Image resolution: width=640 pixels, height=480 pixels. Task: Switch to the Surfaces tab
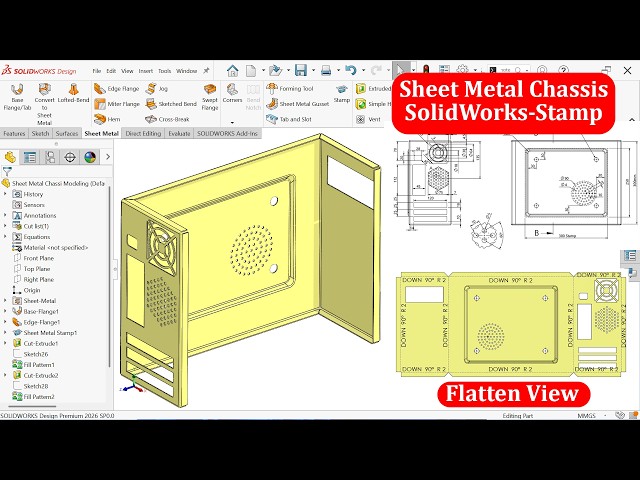[67, 133]
